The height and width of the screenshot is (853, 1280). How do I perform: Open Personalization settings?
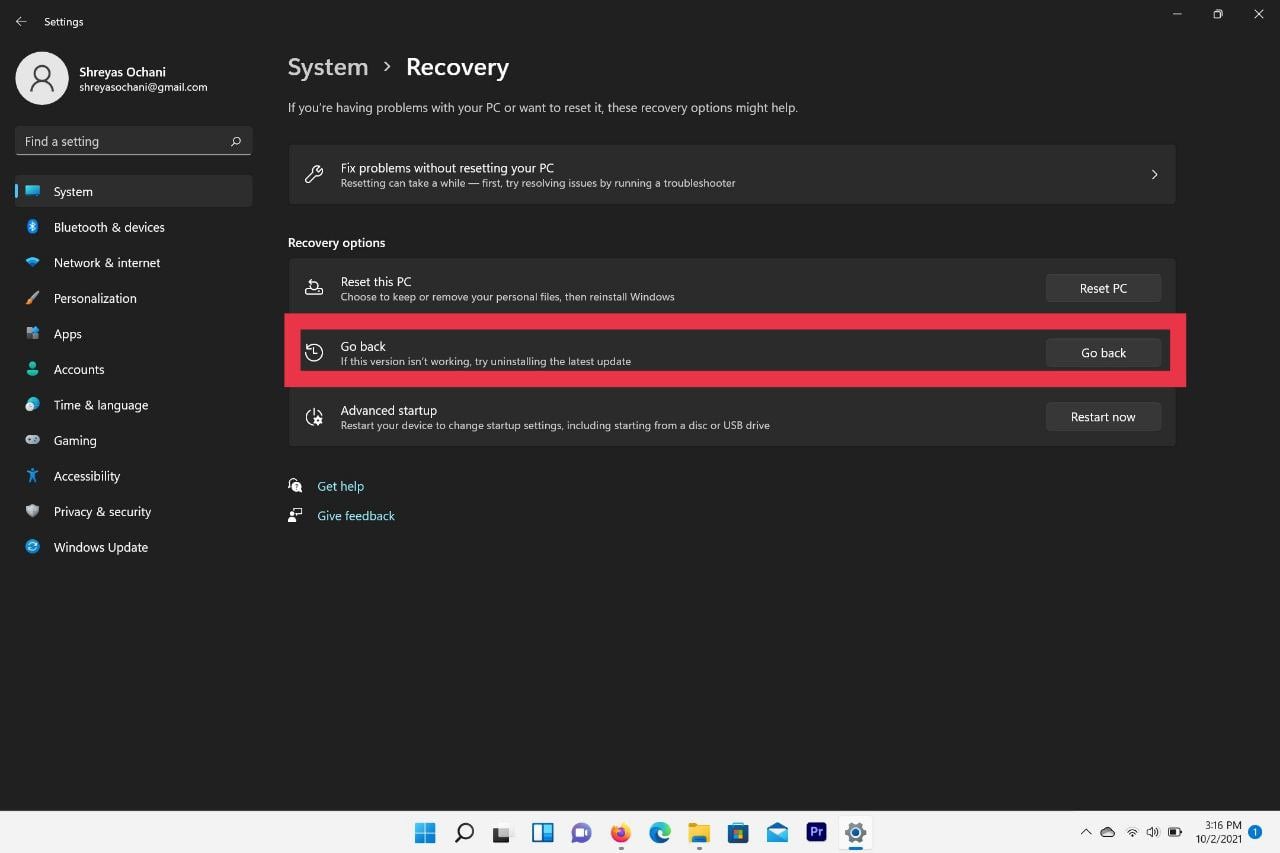pyautogui.click(x=134, y=298)
